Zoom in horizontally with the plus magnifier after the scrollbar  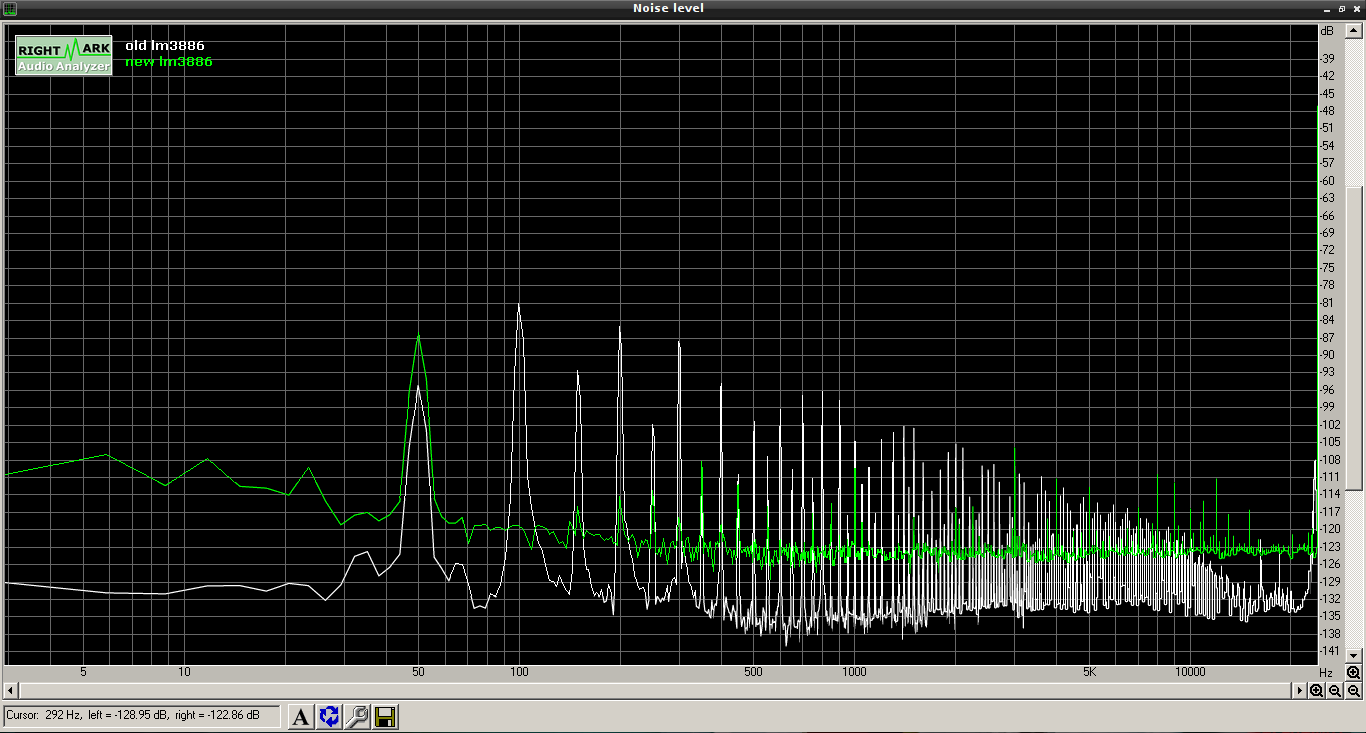1317,691
